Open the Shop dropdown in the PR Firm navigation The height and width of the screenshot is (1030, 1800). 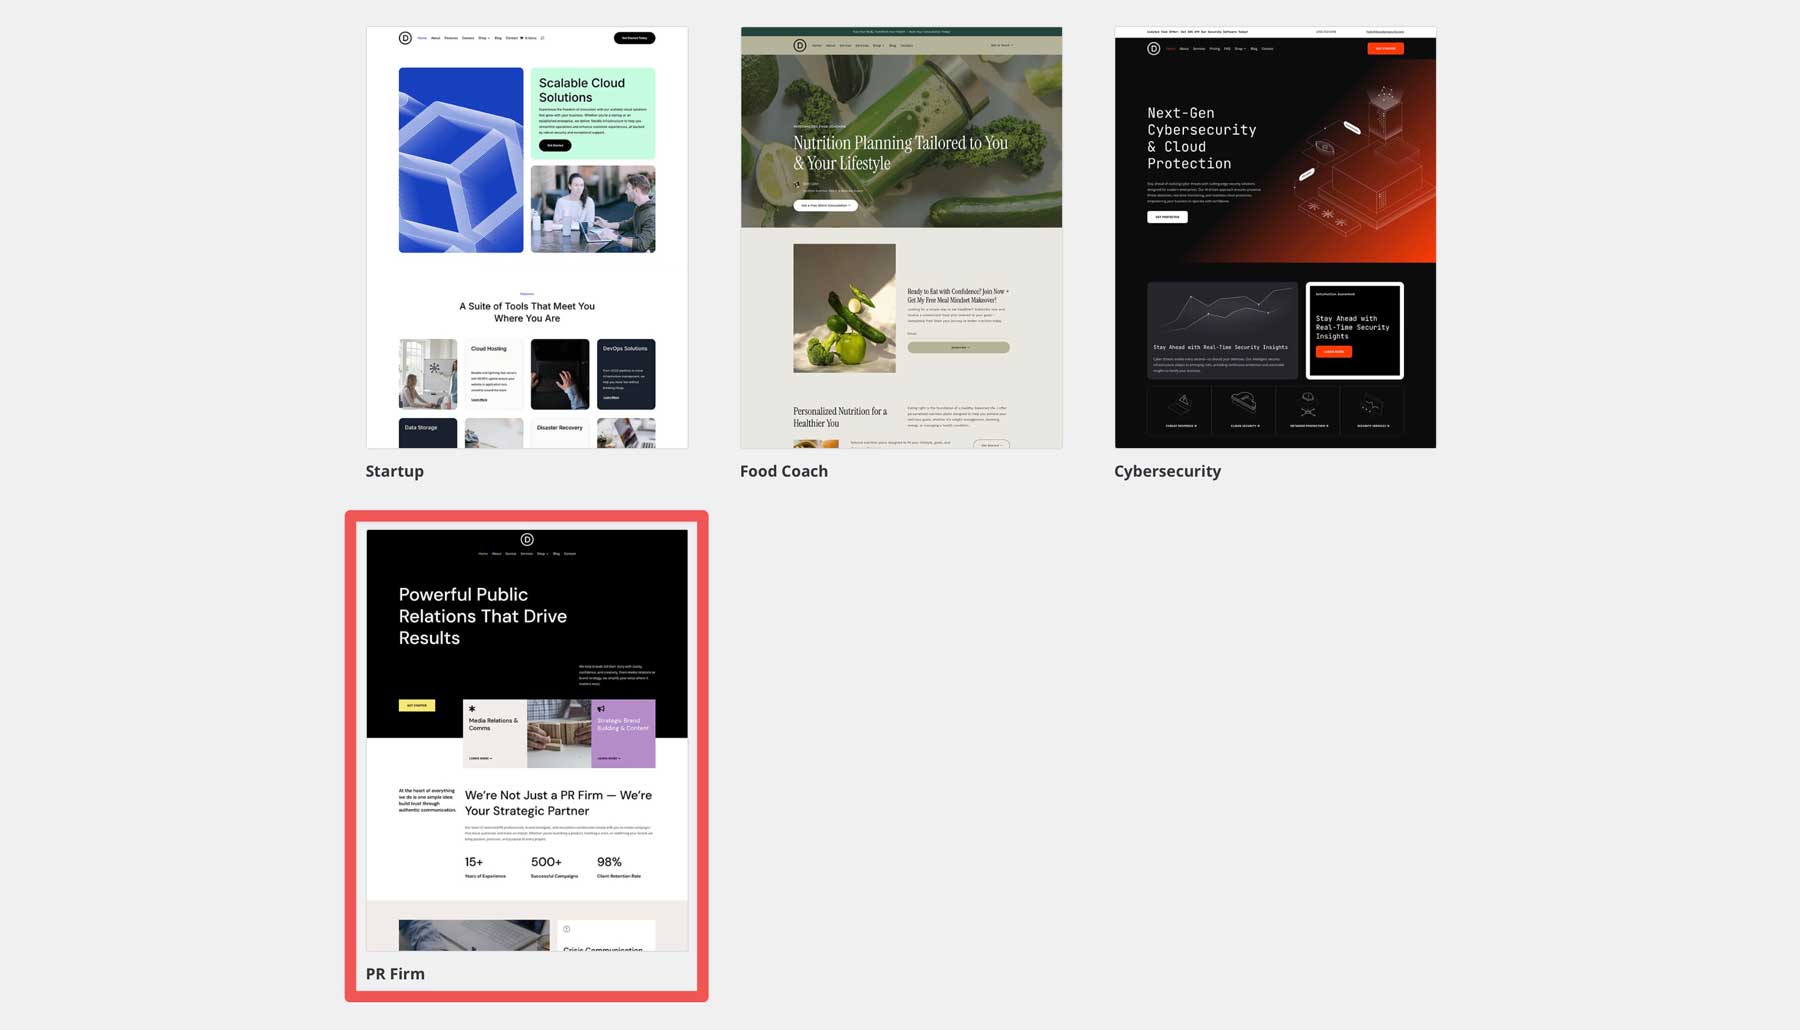(x=542, y=553)
